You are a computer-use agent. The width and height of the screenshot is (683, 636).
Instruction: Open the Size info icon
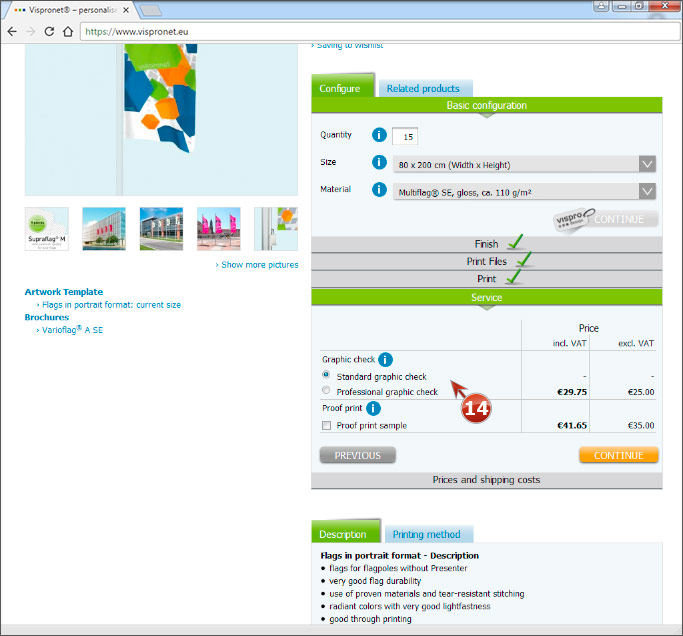pyautogui.click(x=379, y=162)
